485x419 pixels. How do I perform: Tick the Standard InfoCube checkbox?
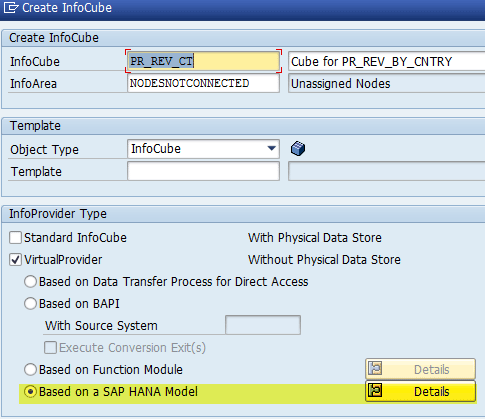tap(15, 238)
